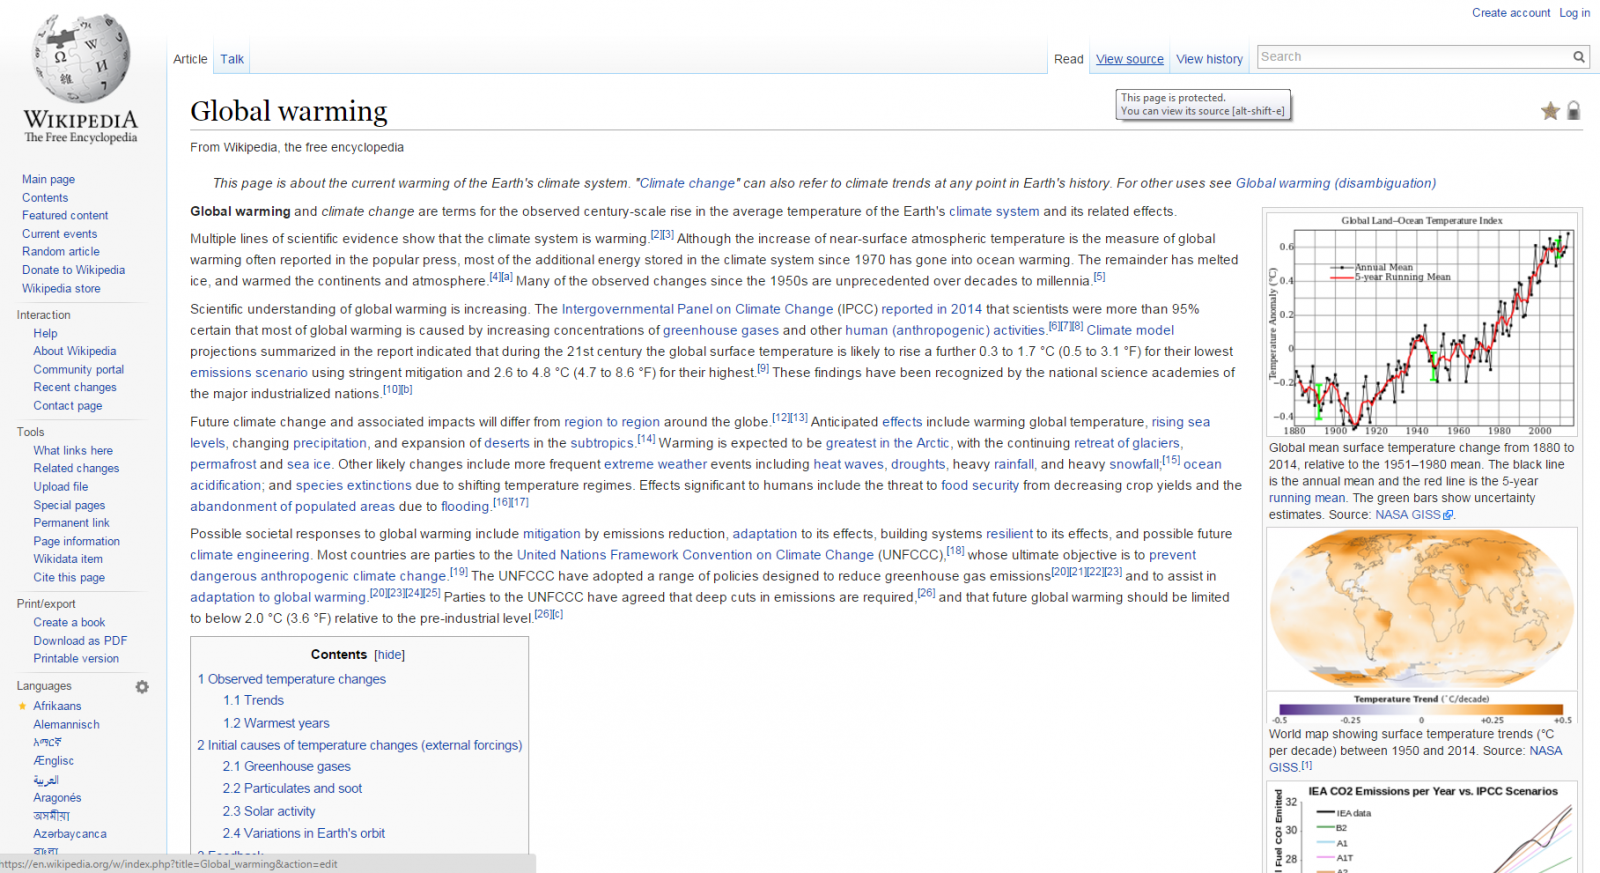1600x873 pixels.
Task: Open the Talk tab
Action: [x=232, y=59]
